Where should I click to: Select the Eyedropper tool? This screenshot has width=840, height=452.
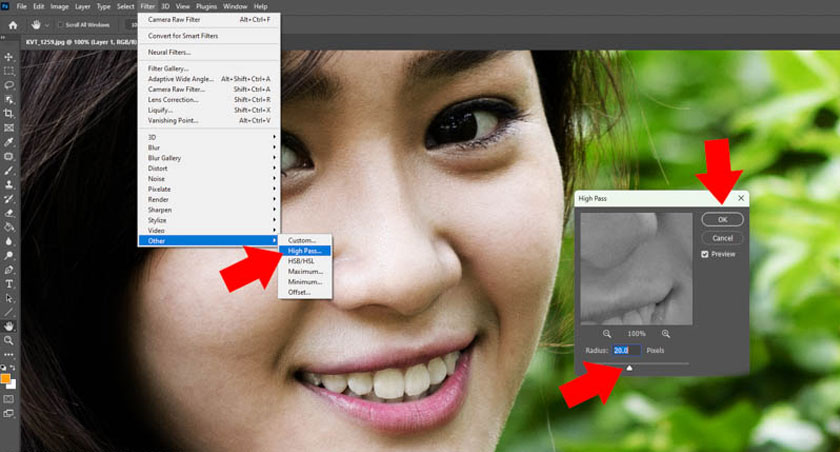point(9,142)
